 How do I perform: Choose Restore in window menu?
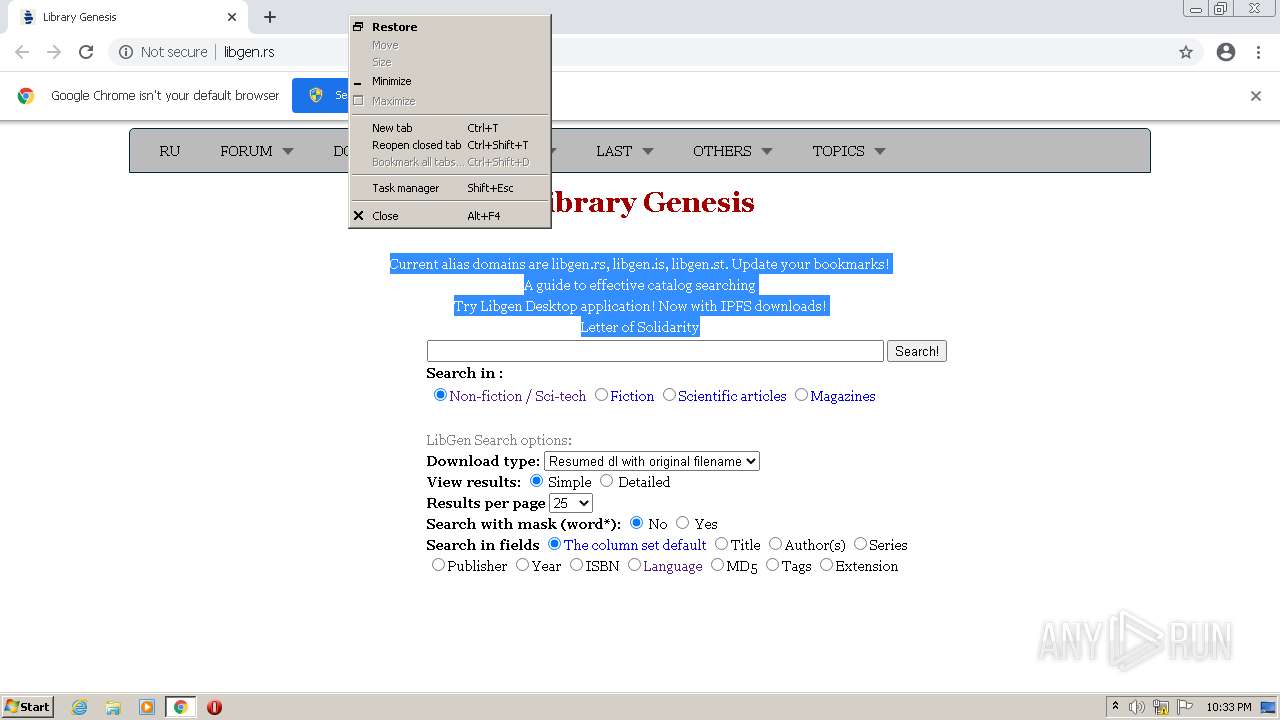pyautogui.click(x=449, y=27)
